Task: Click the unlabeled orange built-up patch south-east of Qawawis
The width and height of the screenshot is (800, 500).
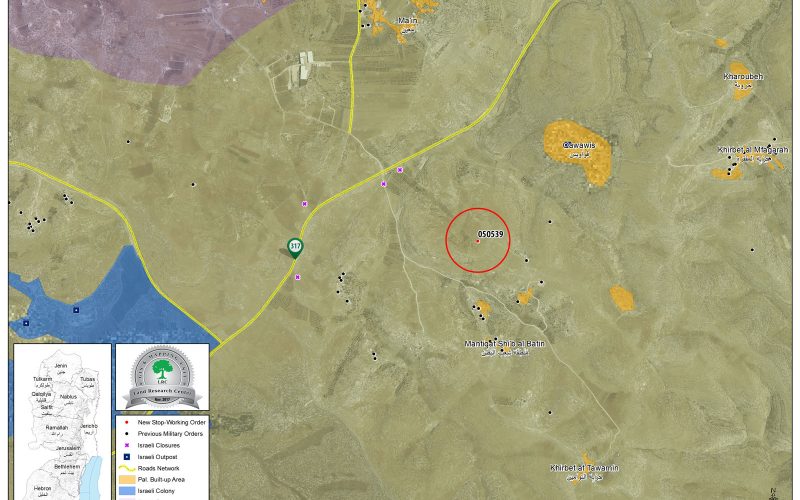Action: click(621, 298)
